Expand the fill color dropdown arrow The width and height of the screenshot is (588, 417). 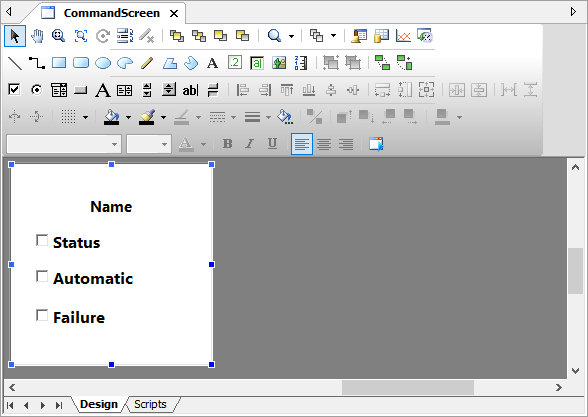click(x=129, y=117)
